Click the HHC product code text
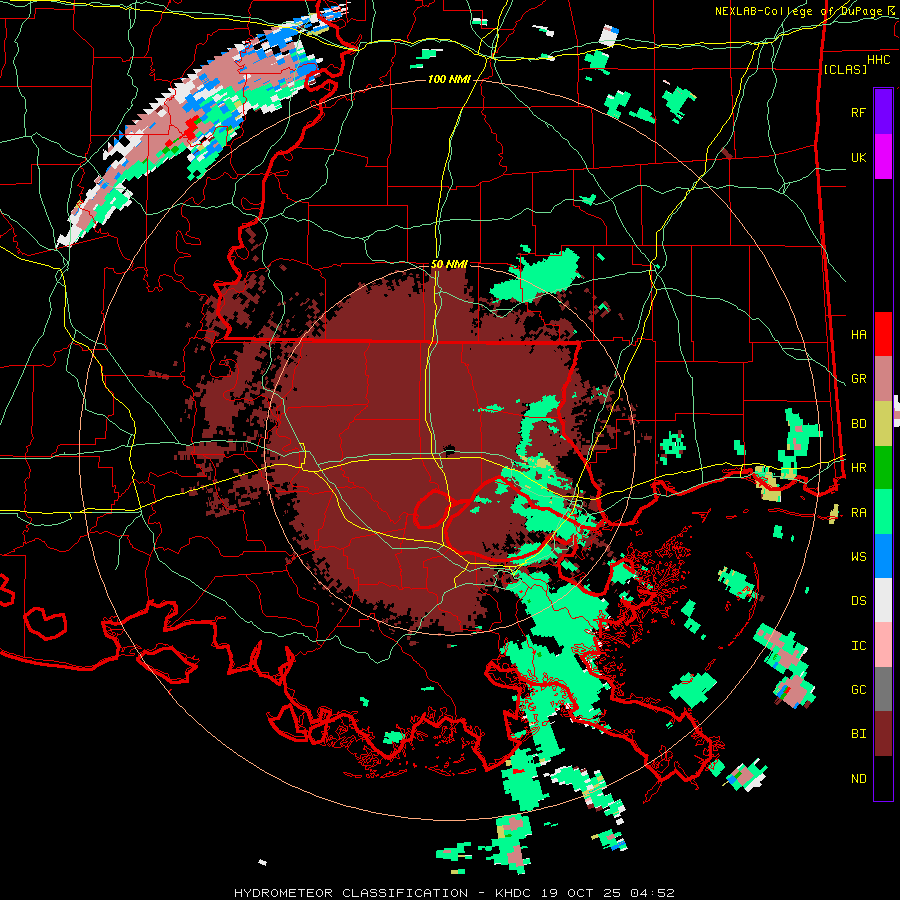 pyautogui.click(x=878, y=60)
